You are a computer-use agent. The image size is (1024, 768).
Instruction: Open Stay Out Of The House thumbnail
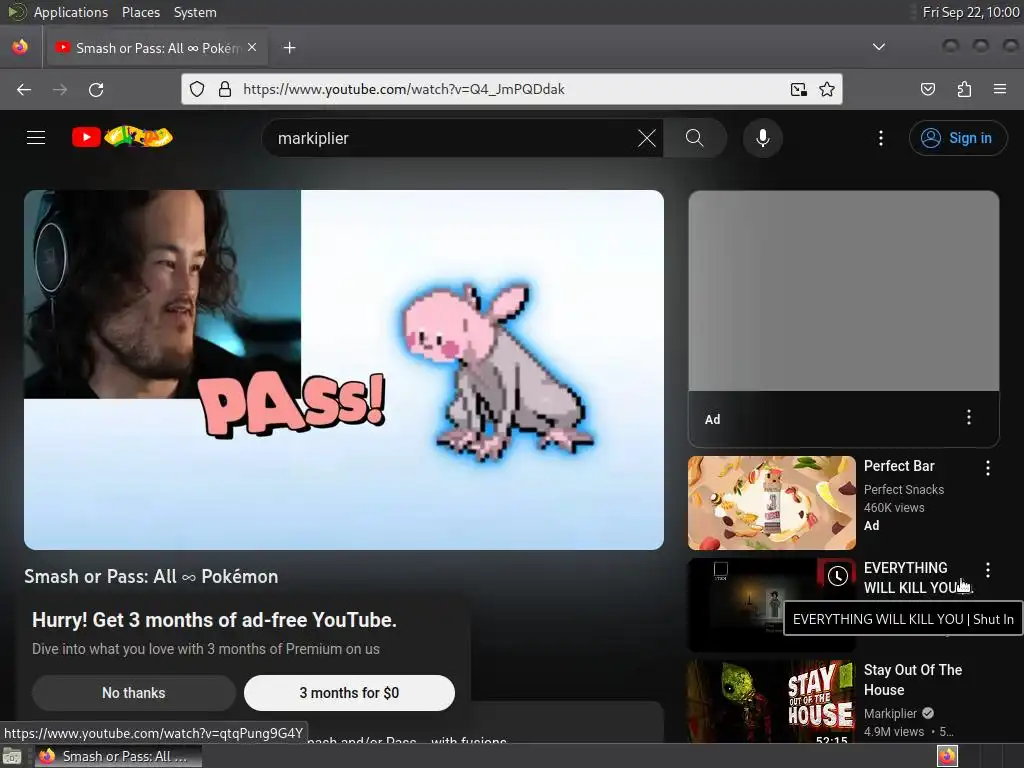pyautogui.click(x=772, y=702)
